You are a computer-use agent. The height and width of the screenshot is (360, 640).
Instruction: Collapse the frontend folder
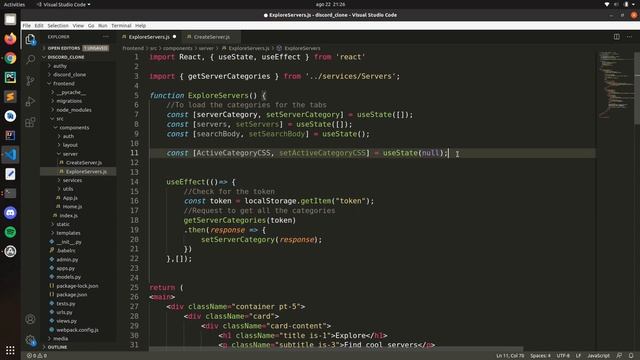64,83
